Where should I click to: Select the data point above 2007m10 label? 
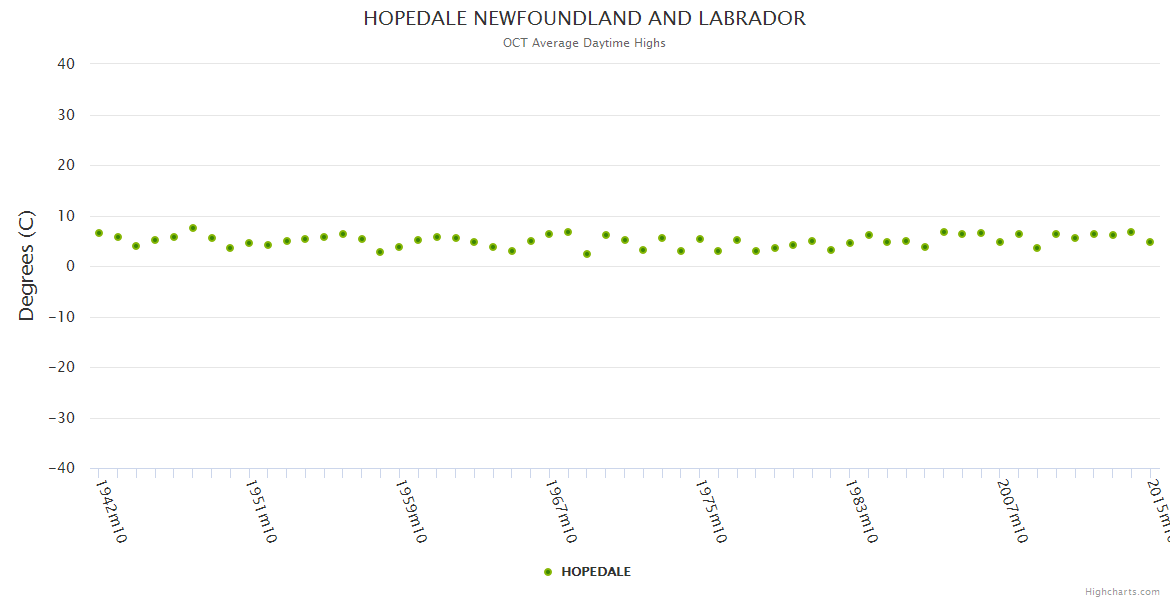pos(1000,242)
